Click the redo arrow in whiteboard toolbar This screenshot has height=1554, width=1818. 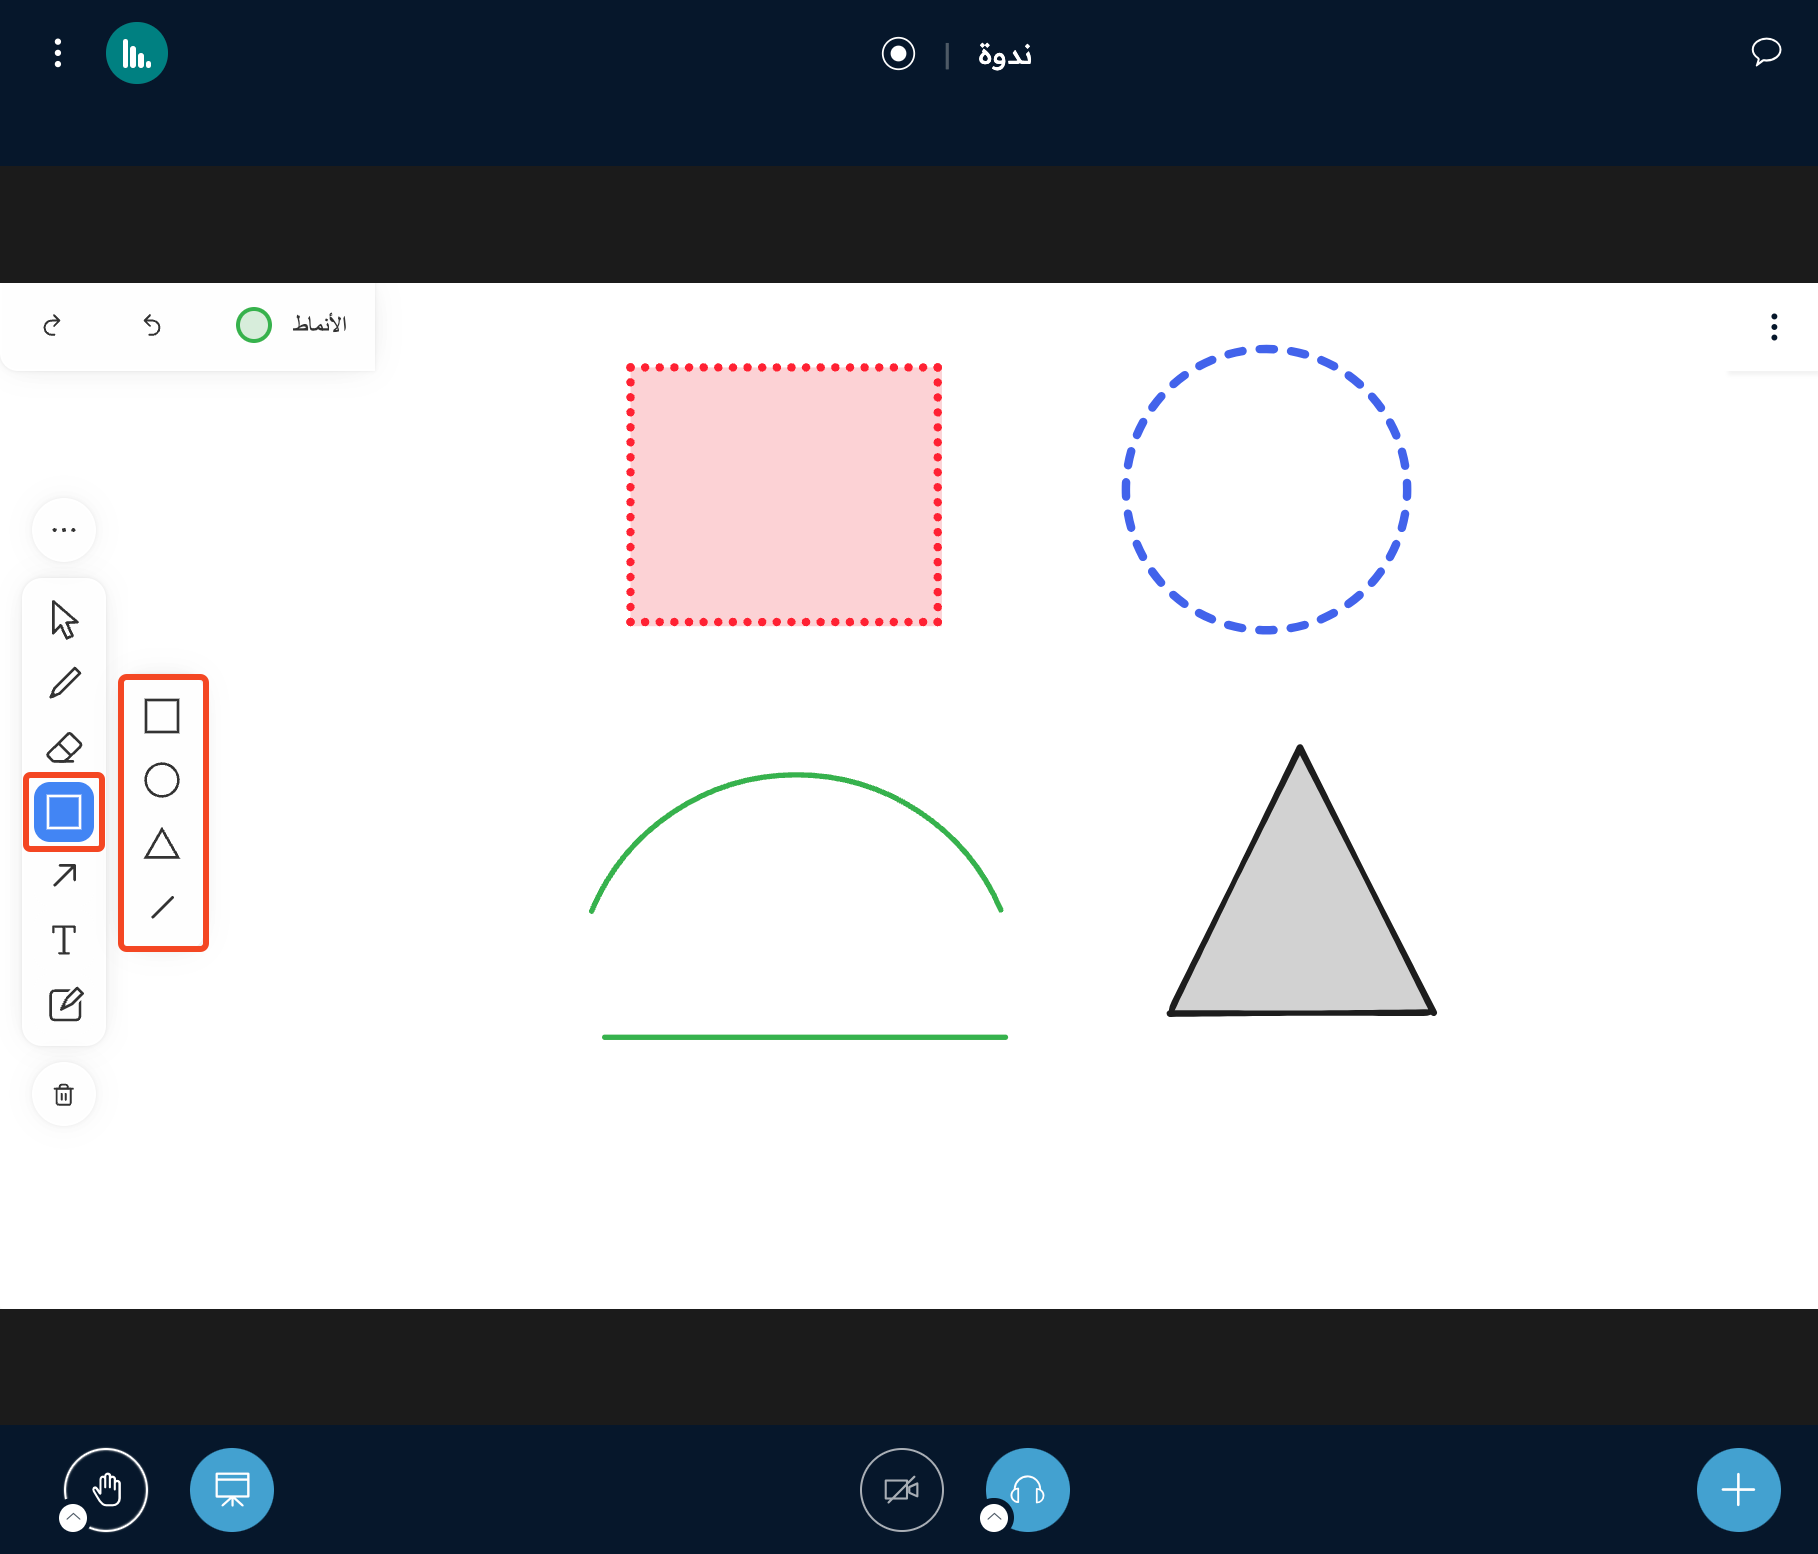tap(52, 325)
